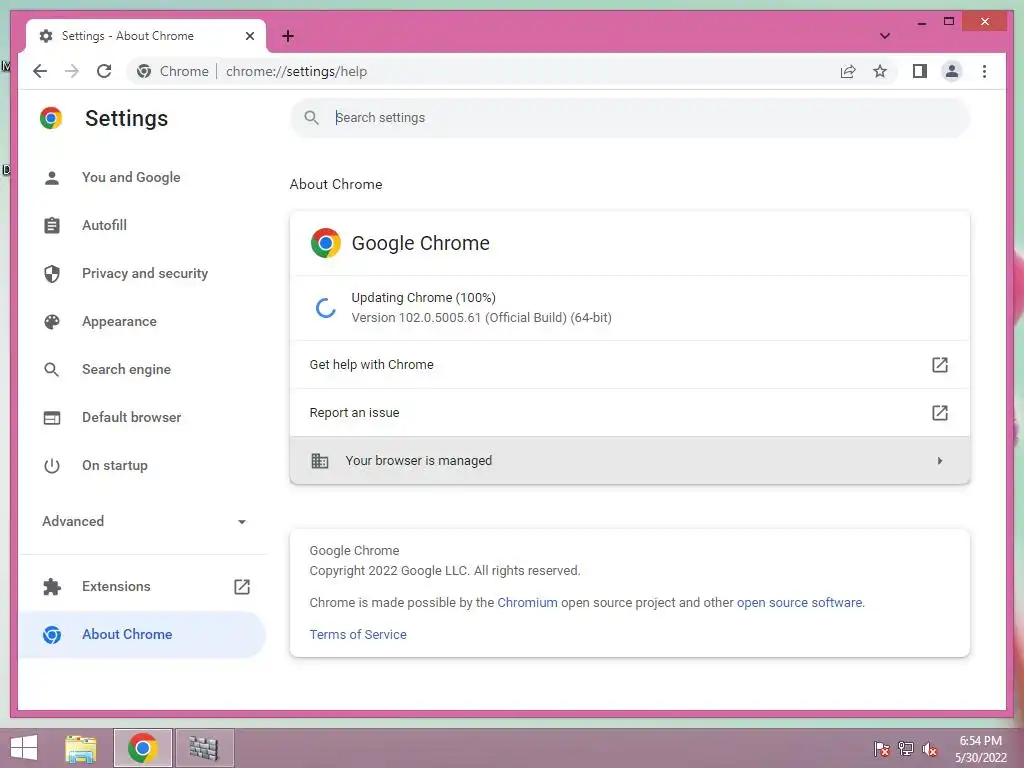Click the muted volume tray icon
This screenshot has width=1024, height=768.
tap(930, 748)
